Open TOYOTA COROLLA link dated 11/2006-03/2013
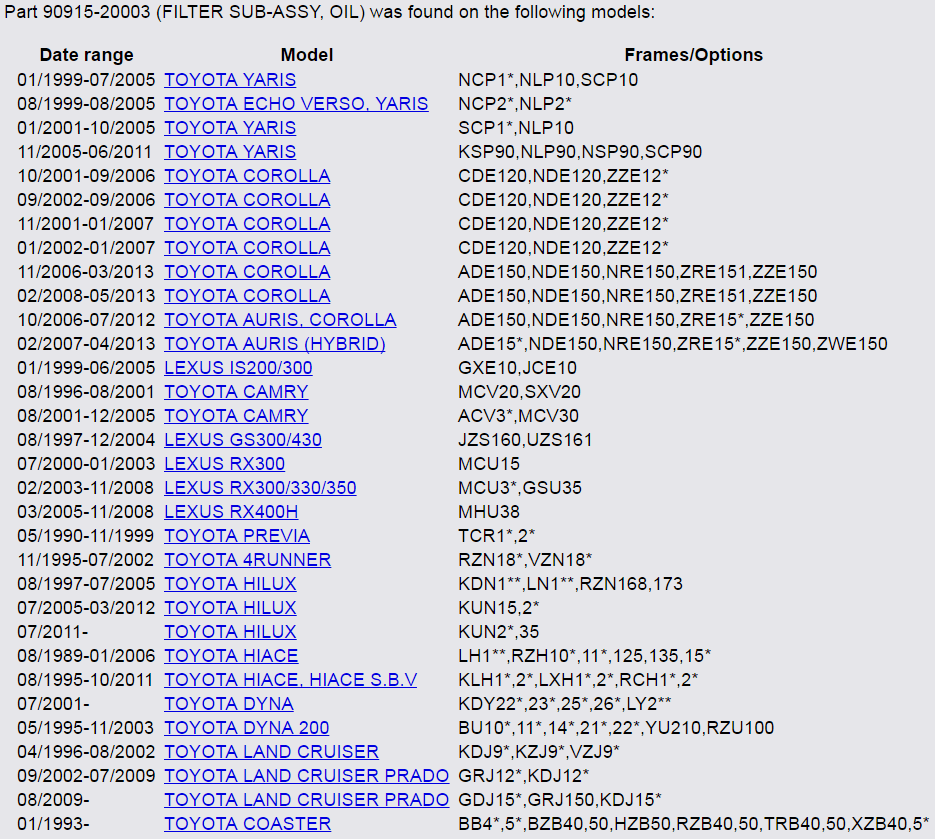 (247, 271)
